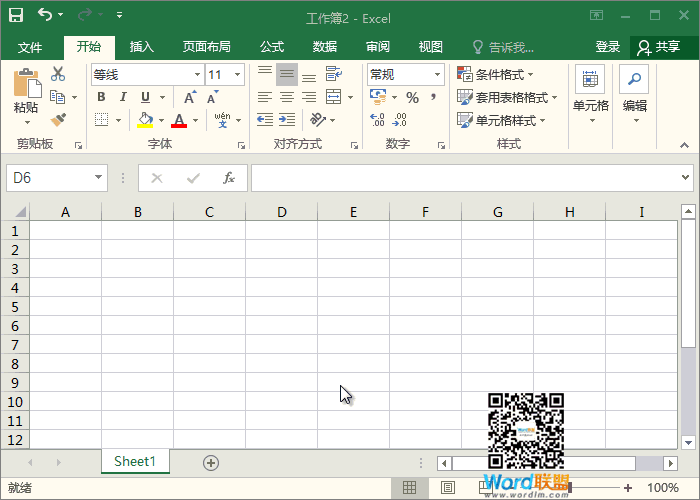This screenshot has width=700, height=500.
Task: Toggle center text horizontally
Action: tap(287, 97)
